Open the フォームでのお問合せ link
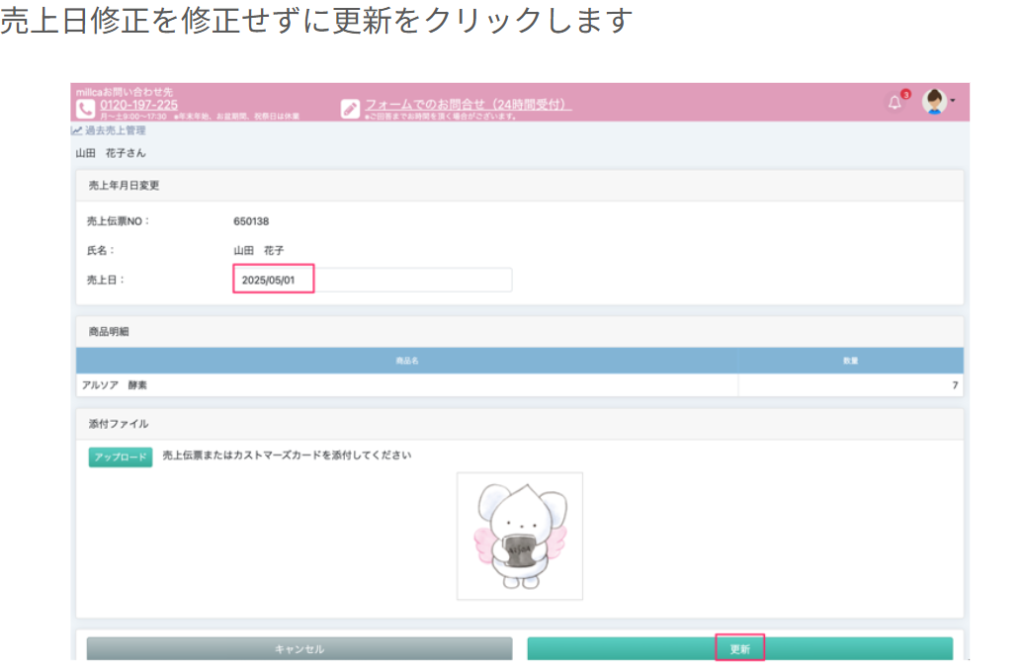This screenshot has height=669, width=1024. coord(467,104)
